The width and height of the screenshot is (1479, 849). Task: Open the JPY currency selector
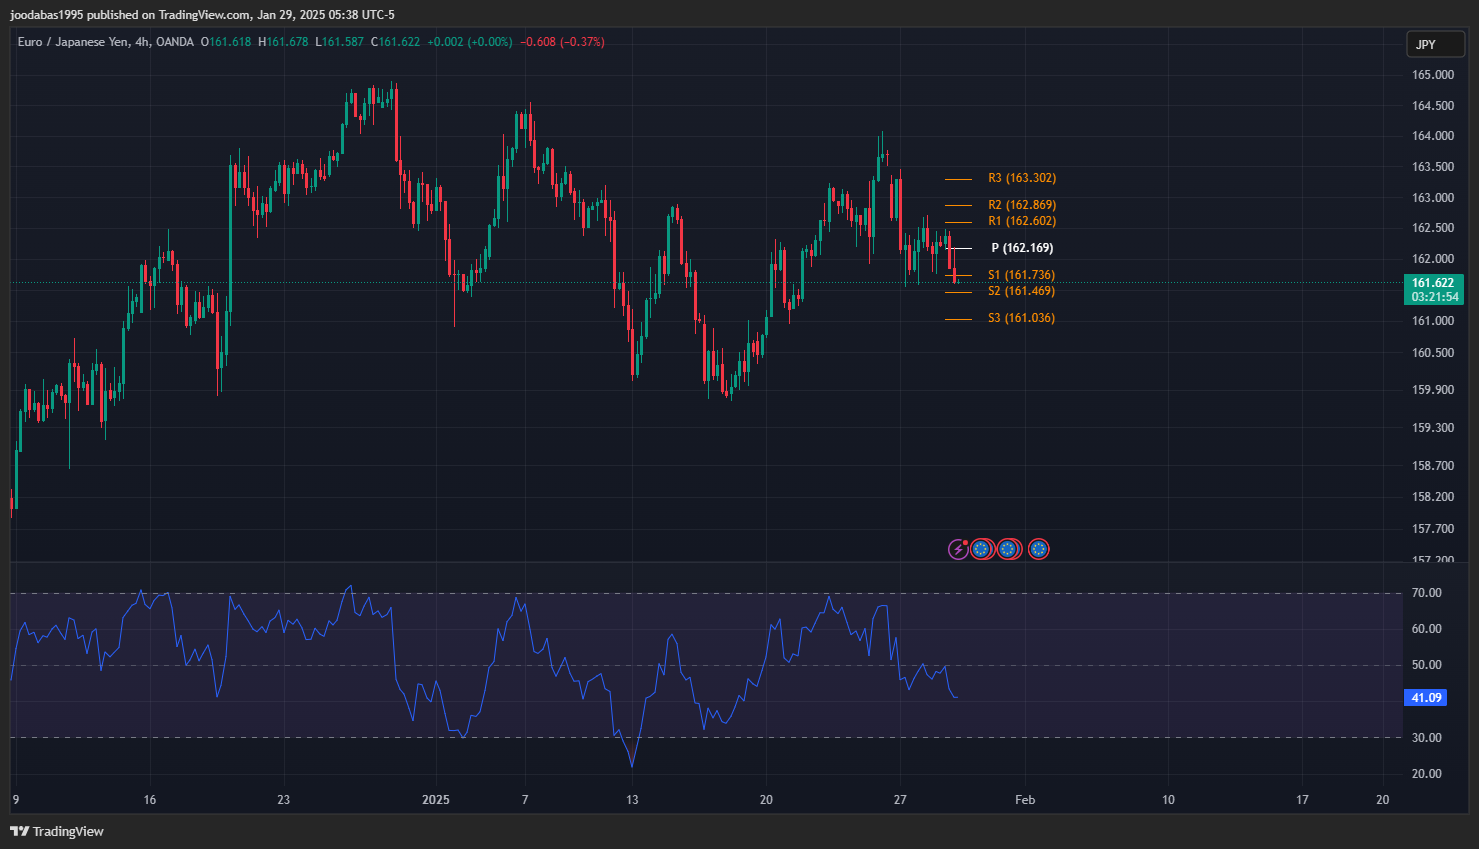(1436, 44)
